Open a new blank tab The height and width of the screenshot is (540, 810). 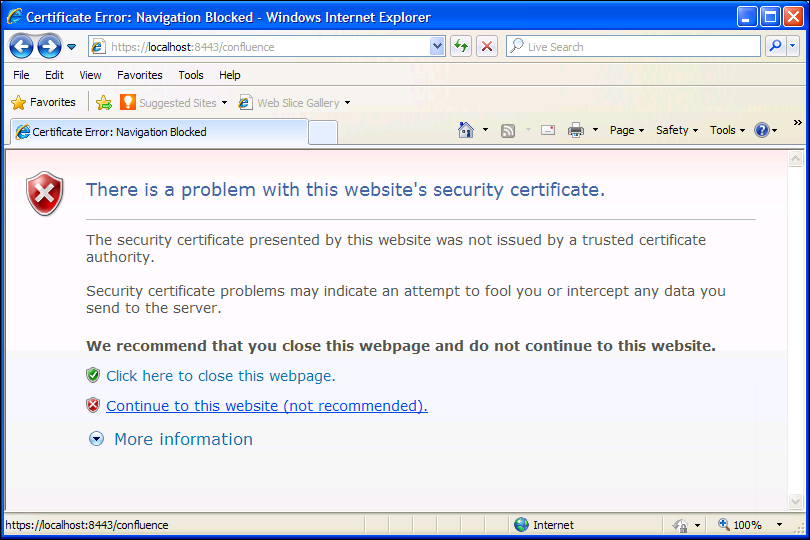point(323,132)
